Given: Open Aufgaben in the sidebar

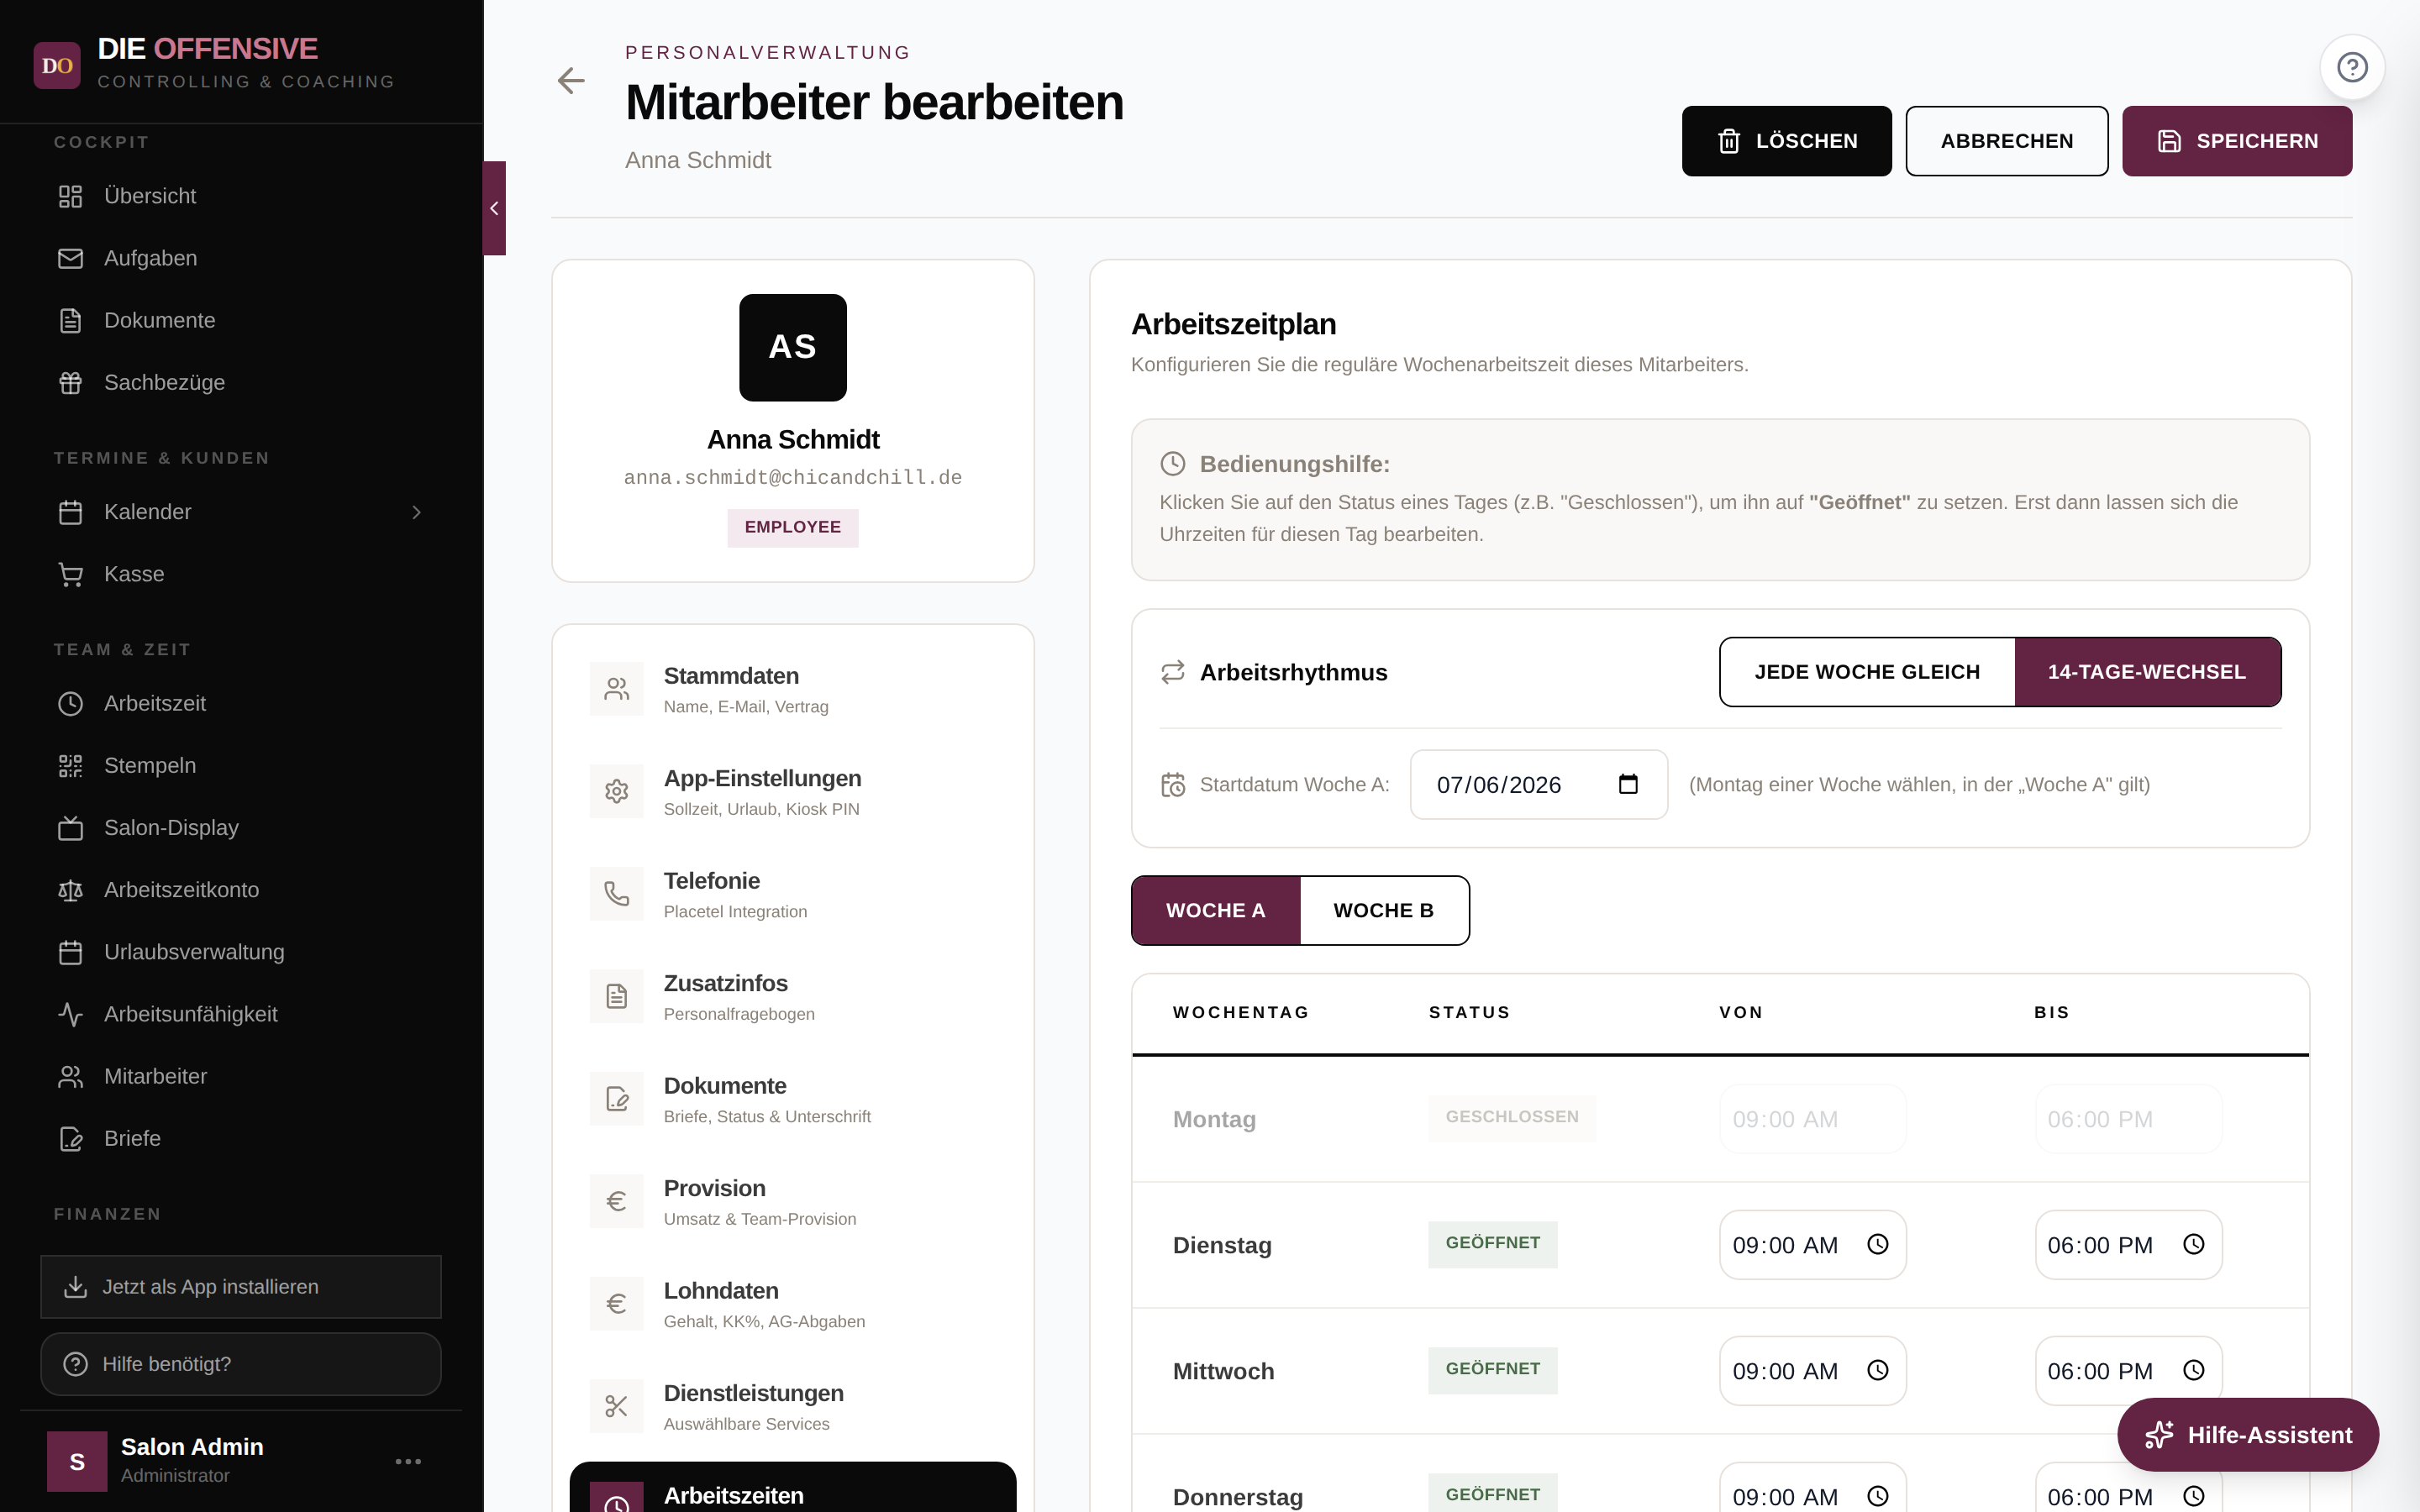Looking at the screenshot, I should [241, 258].
